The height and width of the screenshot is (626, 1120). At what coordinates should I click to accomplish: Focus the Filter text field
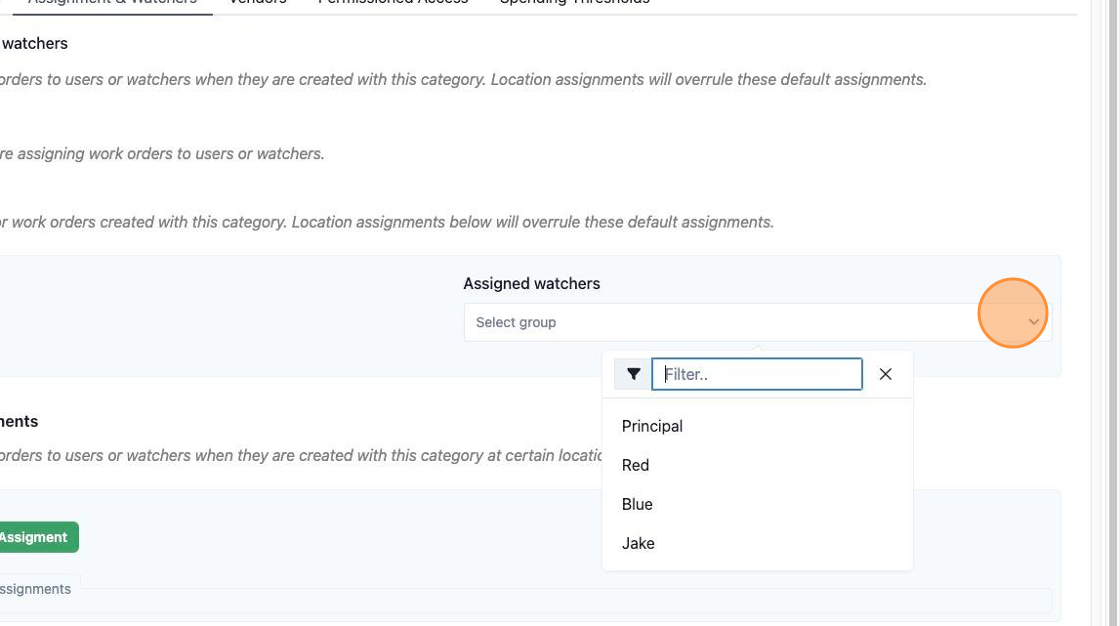756,374
